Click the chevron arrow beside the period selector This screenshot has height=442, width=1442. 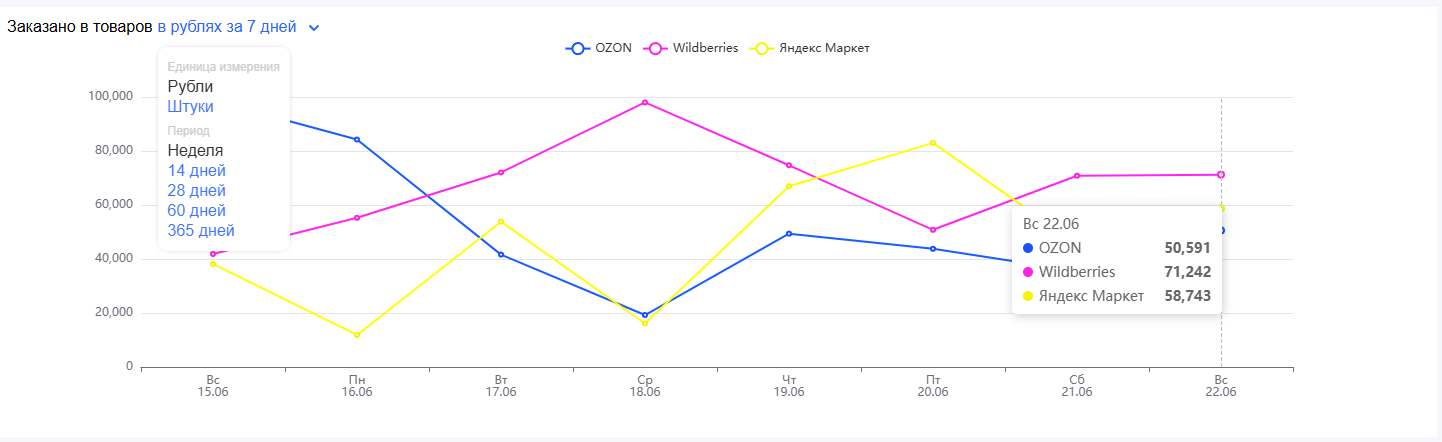coord(314,28)
